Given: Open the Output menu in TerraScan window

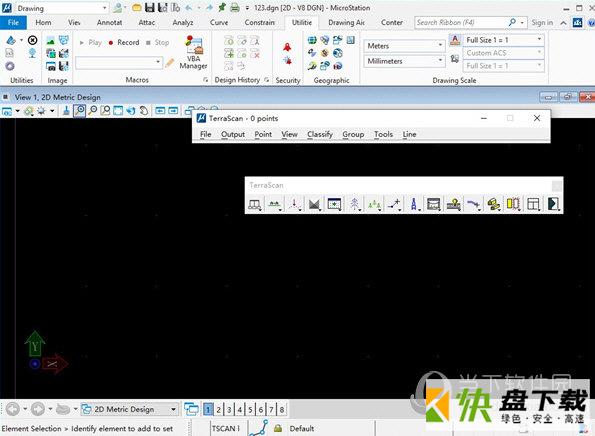Looking at the screenshot, I should (x=233, y=134).
